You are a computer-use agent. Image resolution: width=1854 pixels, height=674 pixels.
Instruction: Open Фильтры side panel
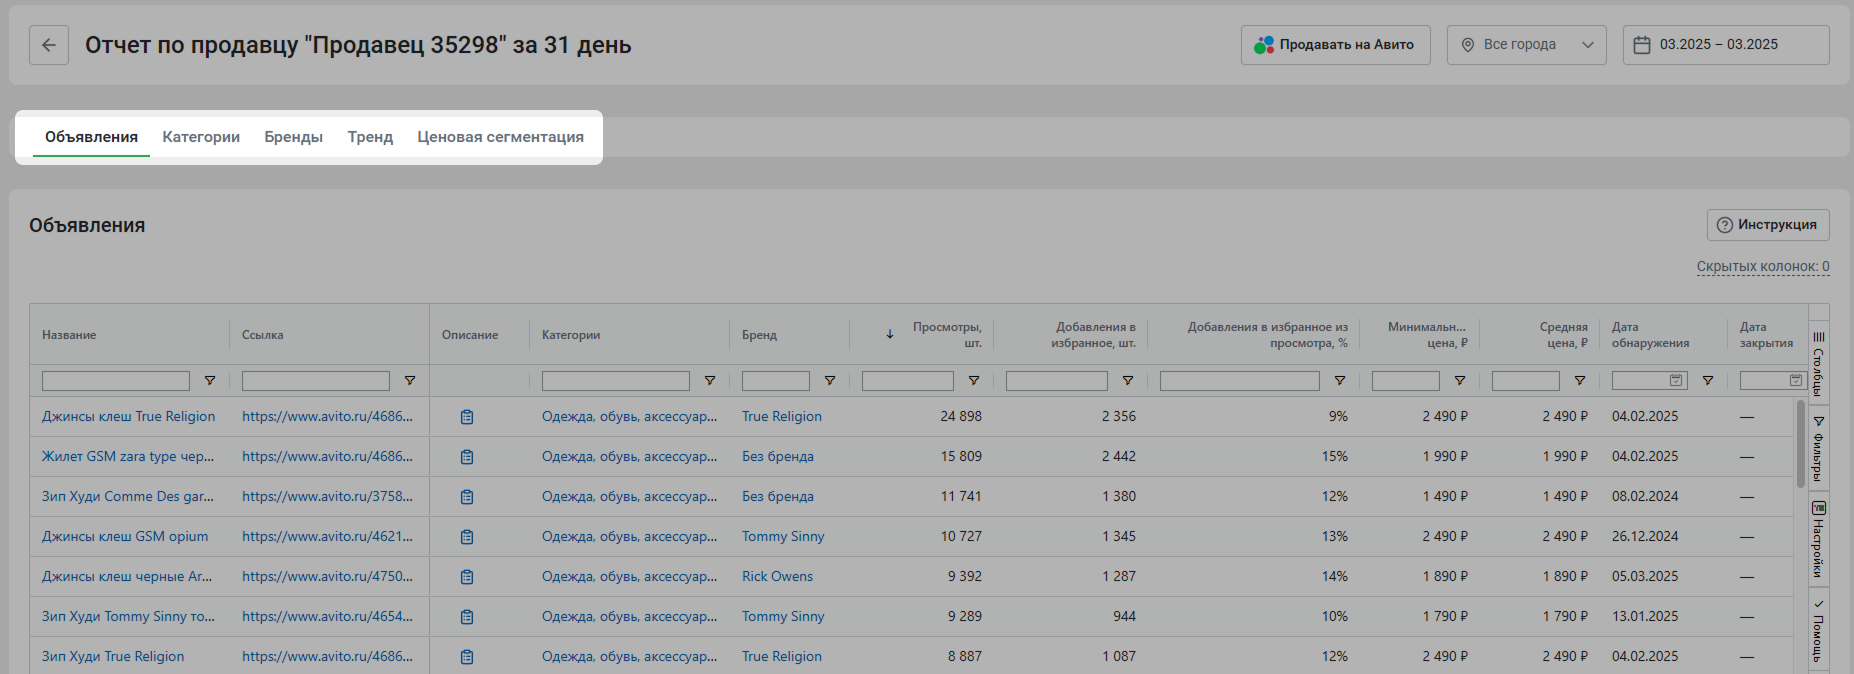[x=1819, y=449]
